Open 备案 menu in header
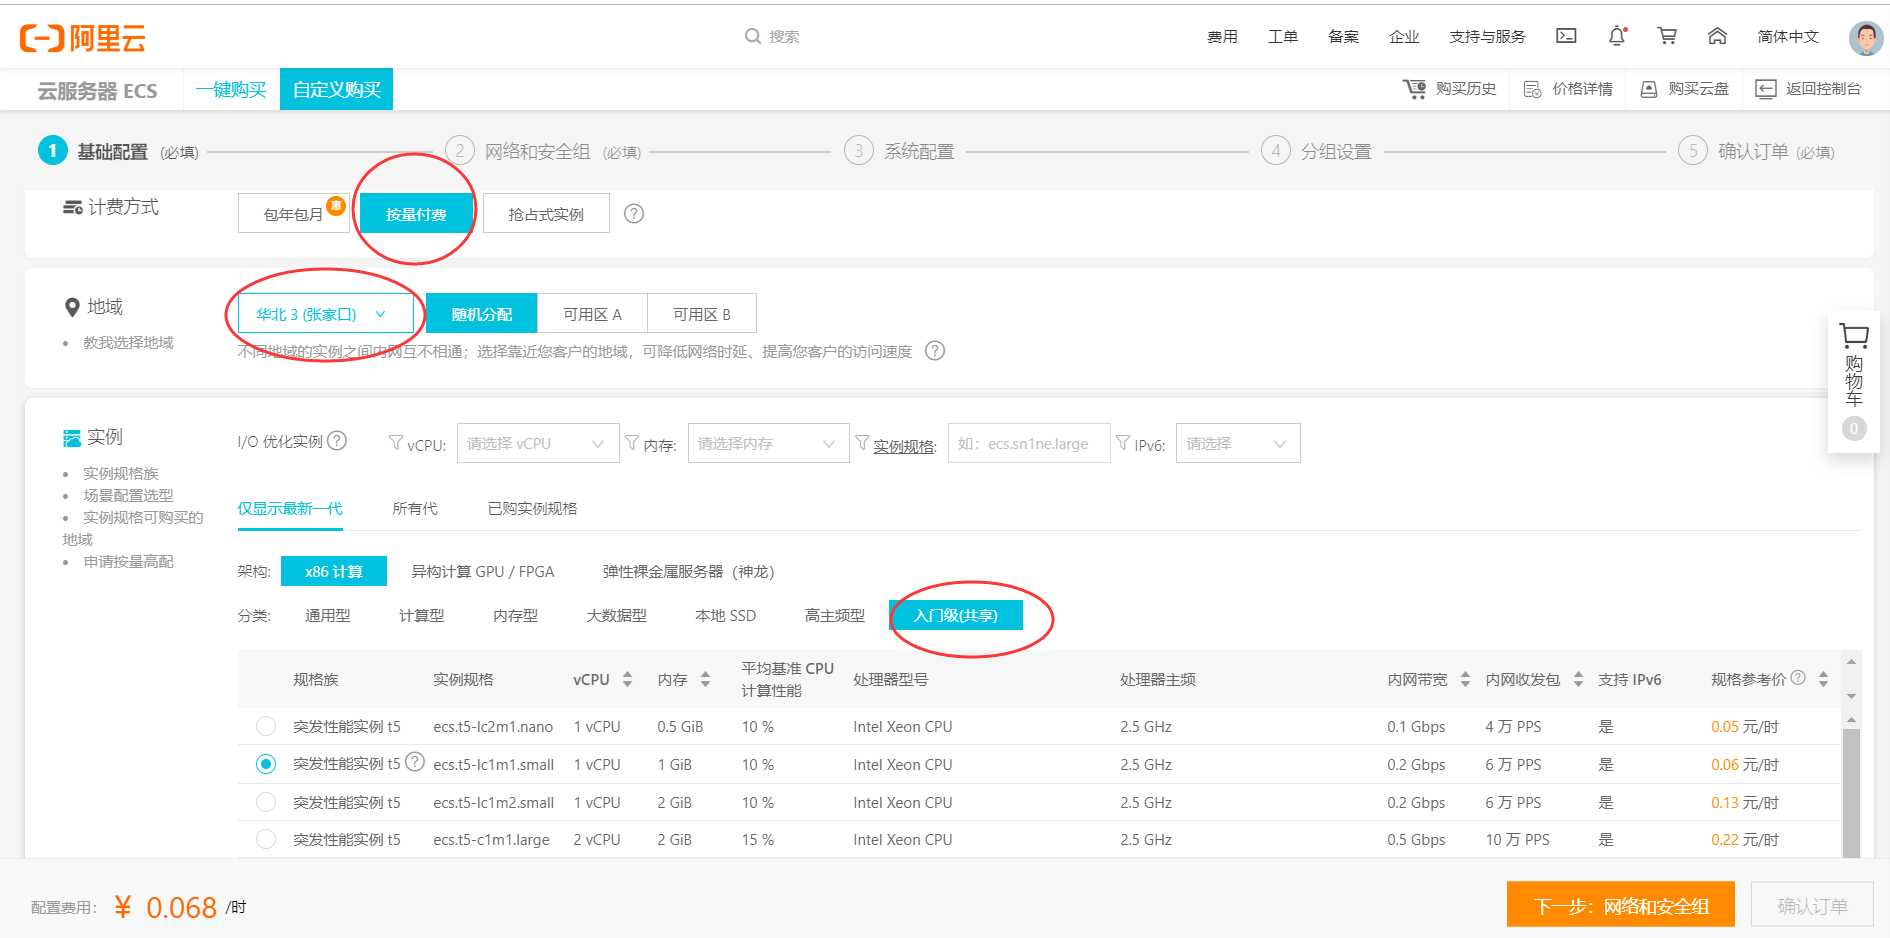Image resolution: width=1890 pixels, height=938 pixels. coord(1343,36)
